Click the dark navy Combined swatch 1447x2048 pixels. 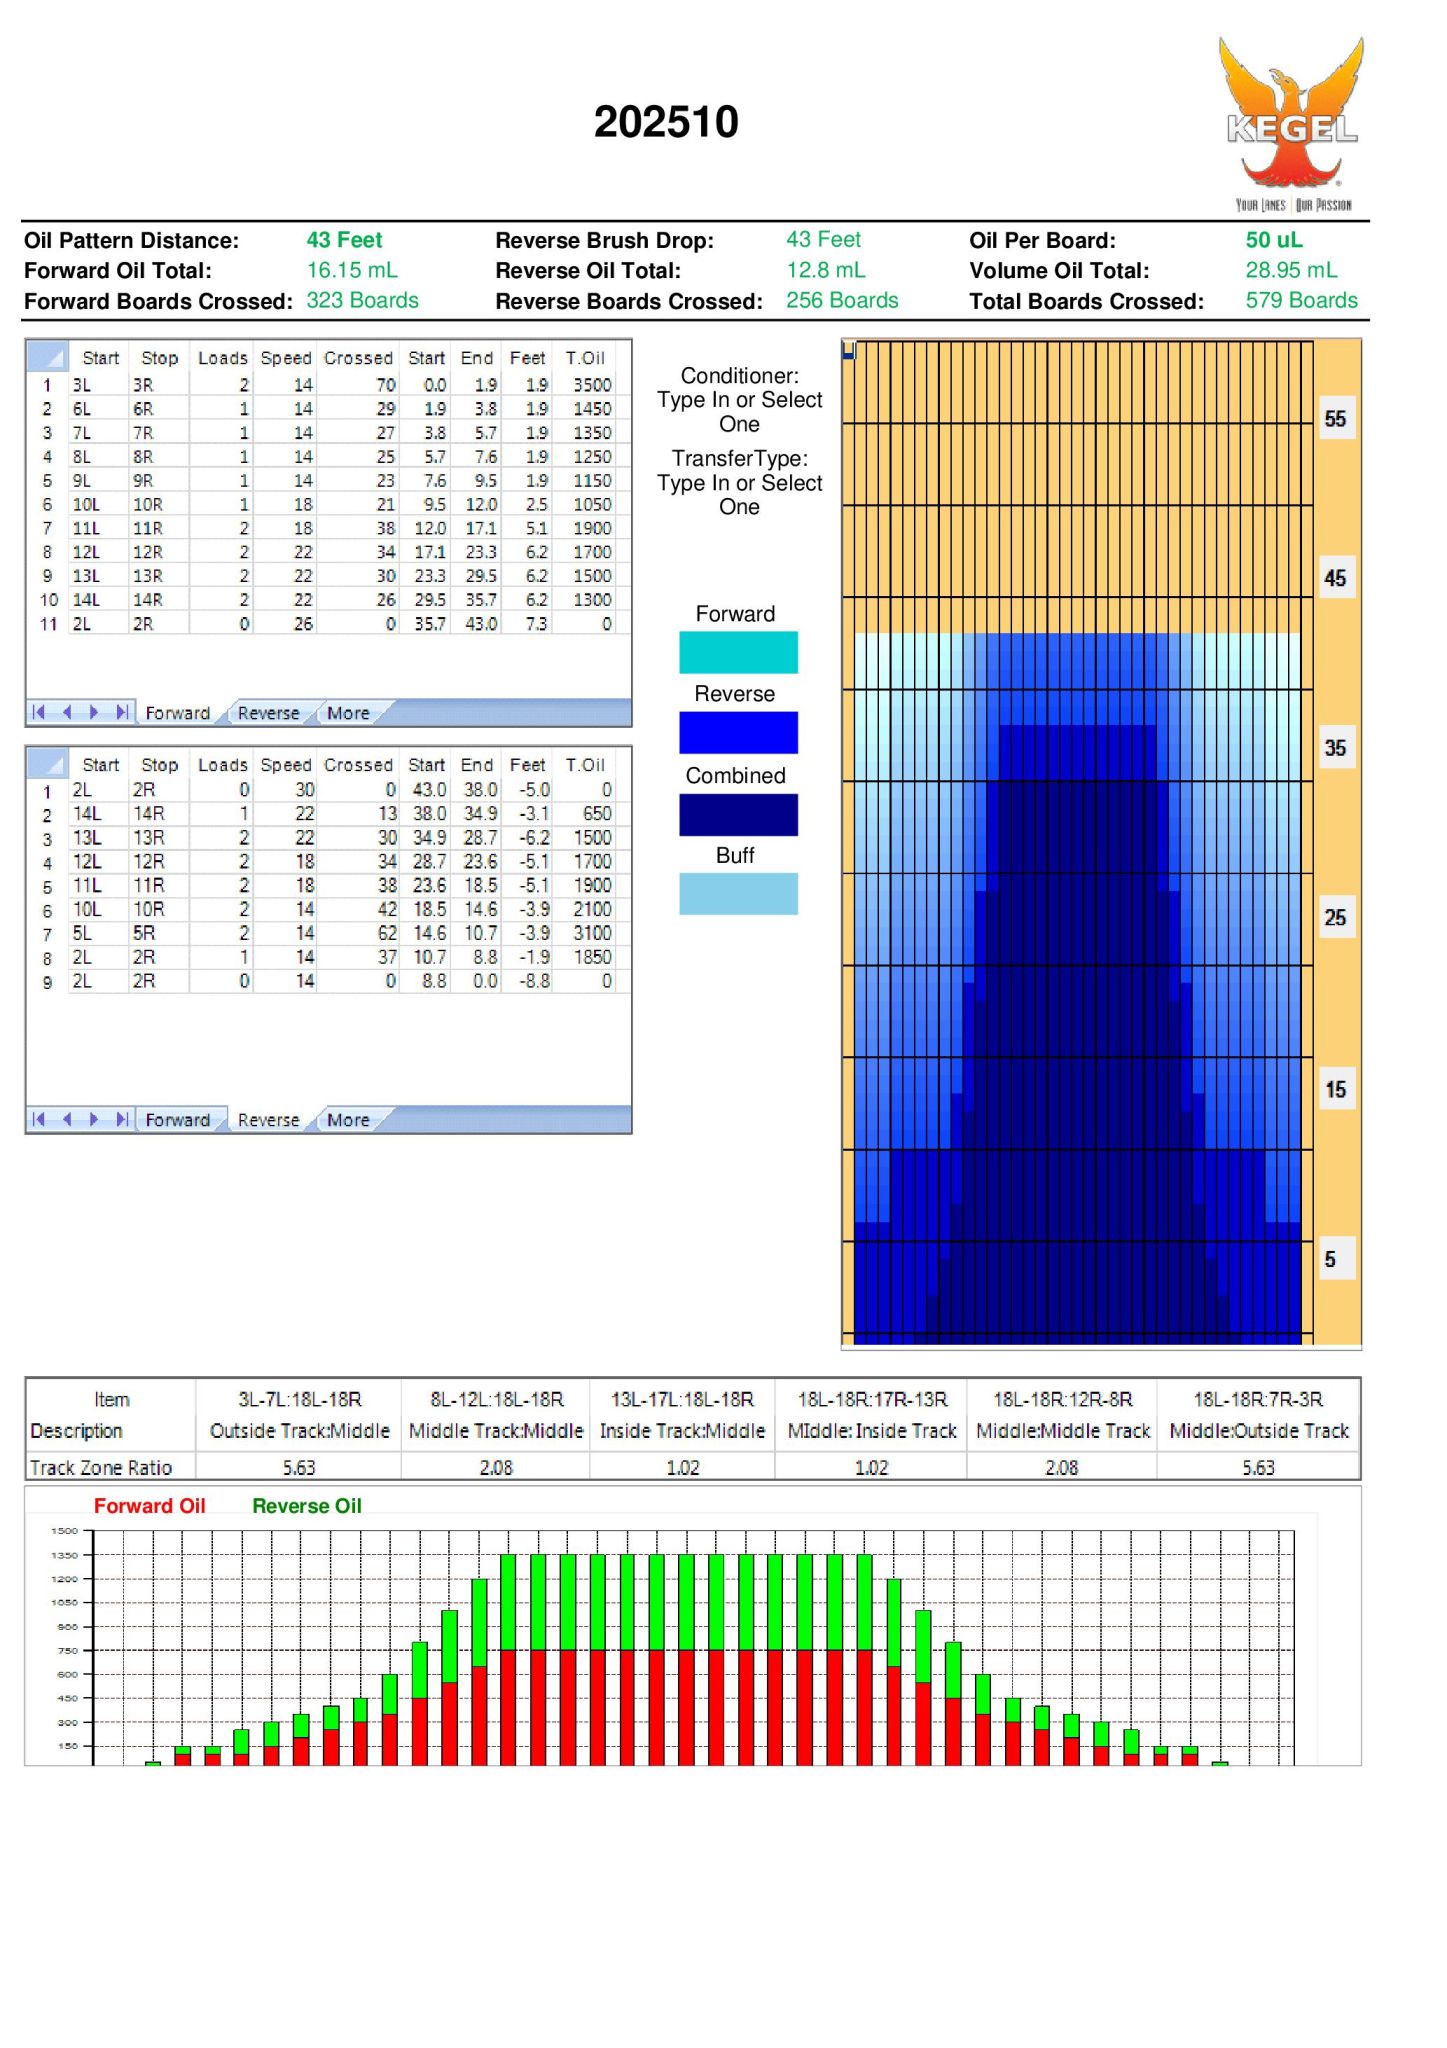click(738, 815)
